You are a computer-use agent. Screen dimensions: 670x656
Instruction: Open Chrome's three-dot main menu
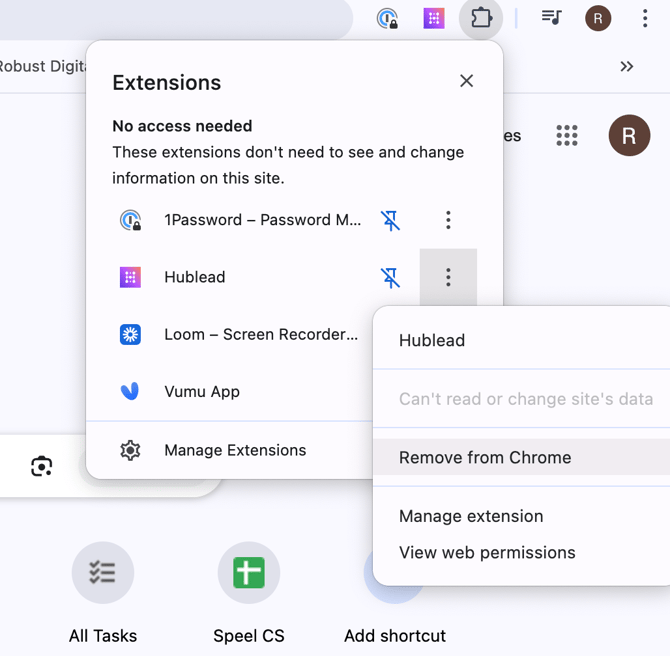(645, 18)
